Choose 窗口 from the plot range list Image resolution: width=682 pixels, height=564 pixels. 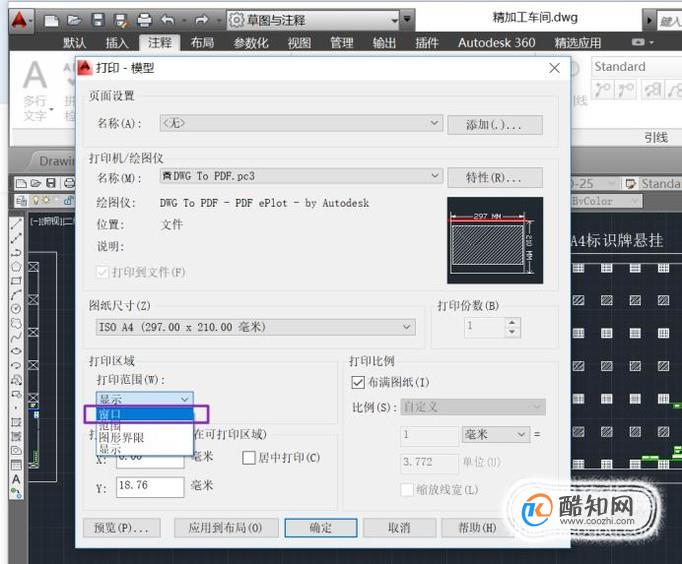coord(145,414)
